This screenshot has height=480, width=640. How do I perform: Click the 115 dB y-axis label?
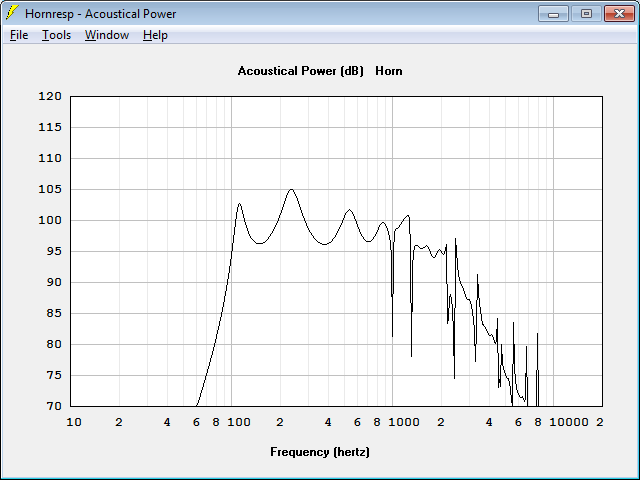coord(50,127)
